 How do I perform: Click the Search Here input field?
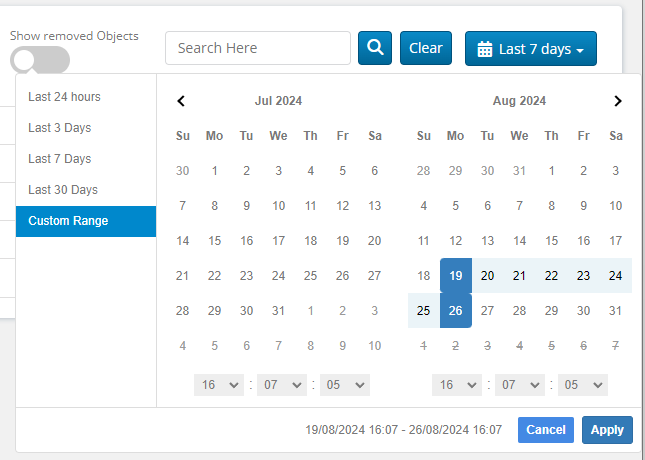point(257,48)
